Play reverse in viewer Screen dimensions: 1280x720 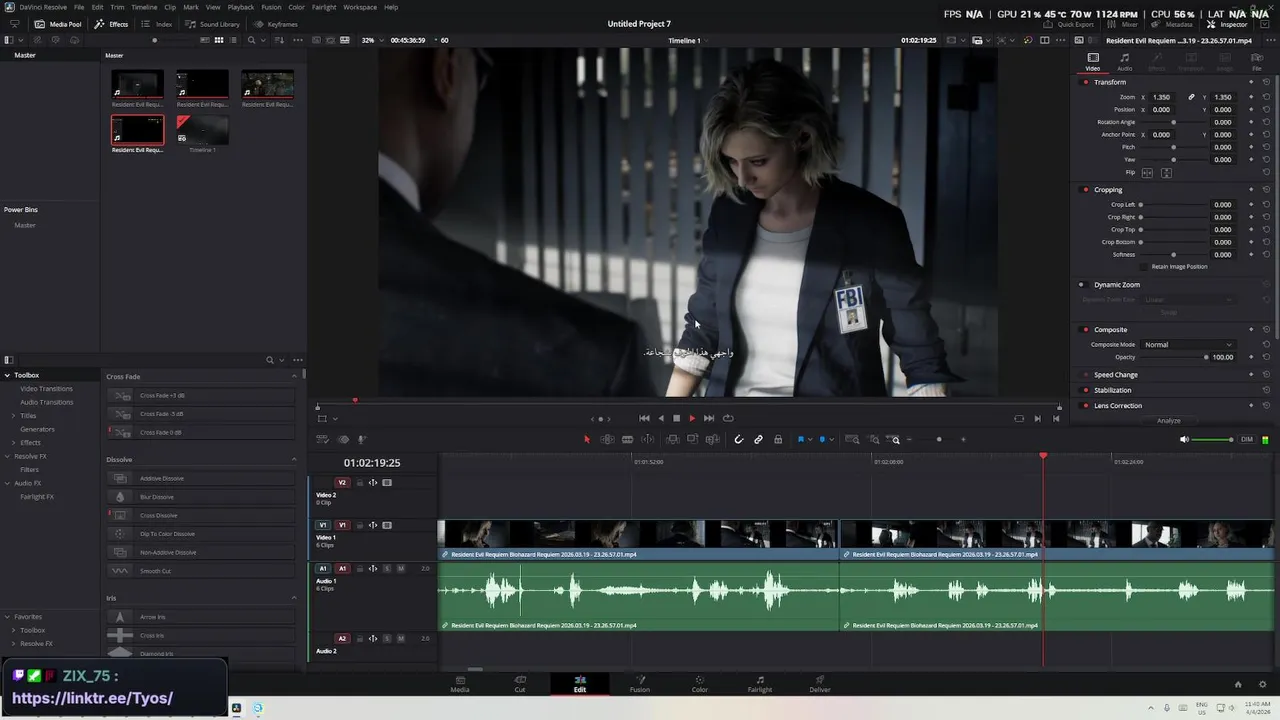click(x=660, y=418)
